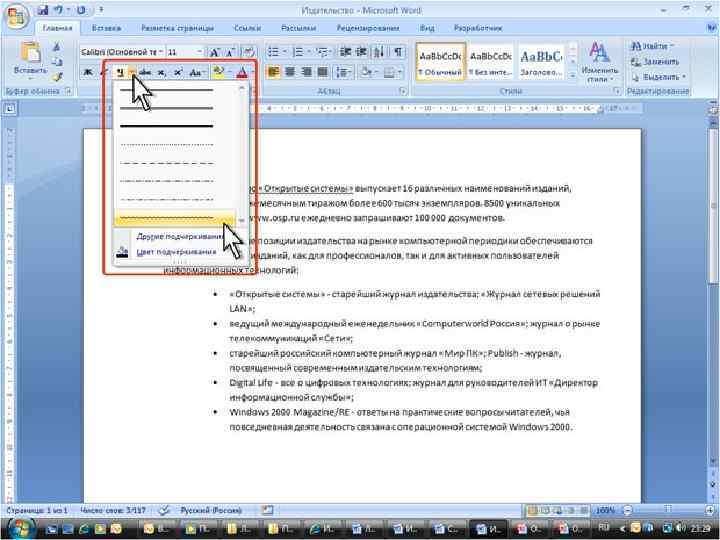Activate the Format Painter brush
The image size is (720, 540).
click(x=56, y=77)
